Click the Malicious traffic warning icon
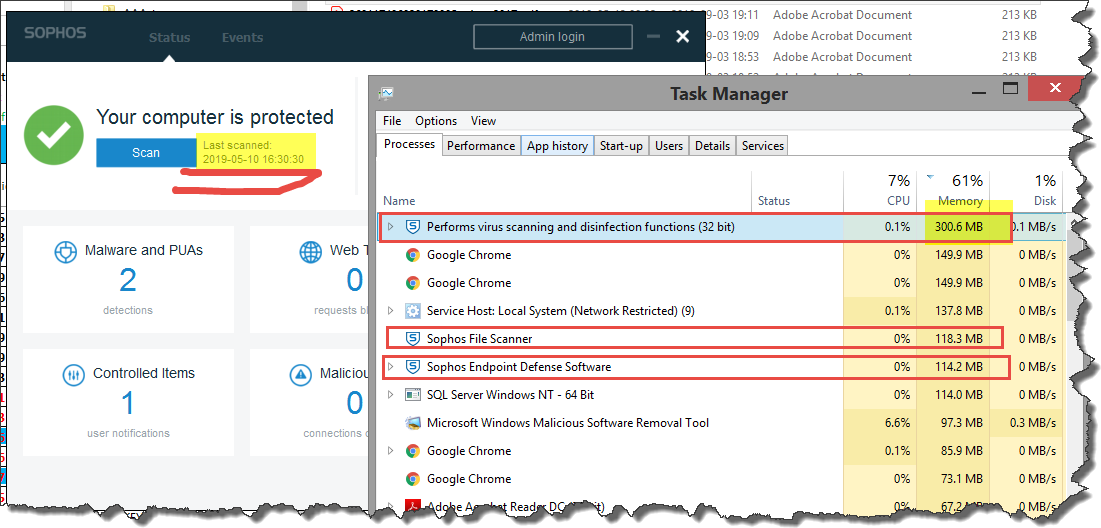Viewport: 1101px width, 528px height. tap(301, 374)
